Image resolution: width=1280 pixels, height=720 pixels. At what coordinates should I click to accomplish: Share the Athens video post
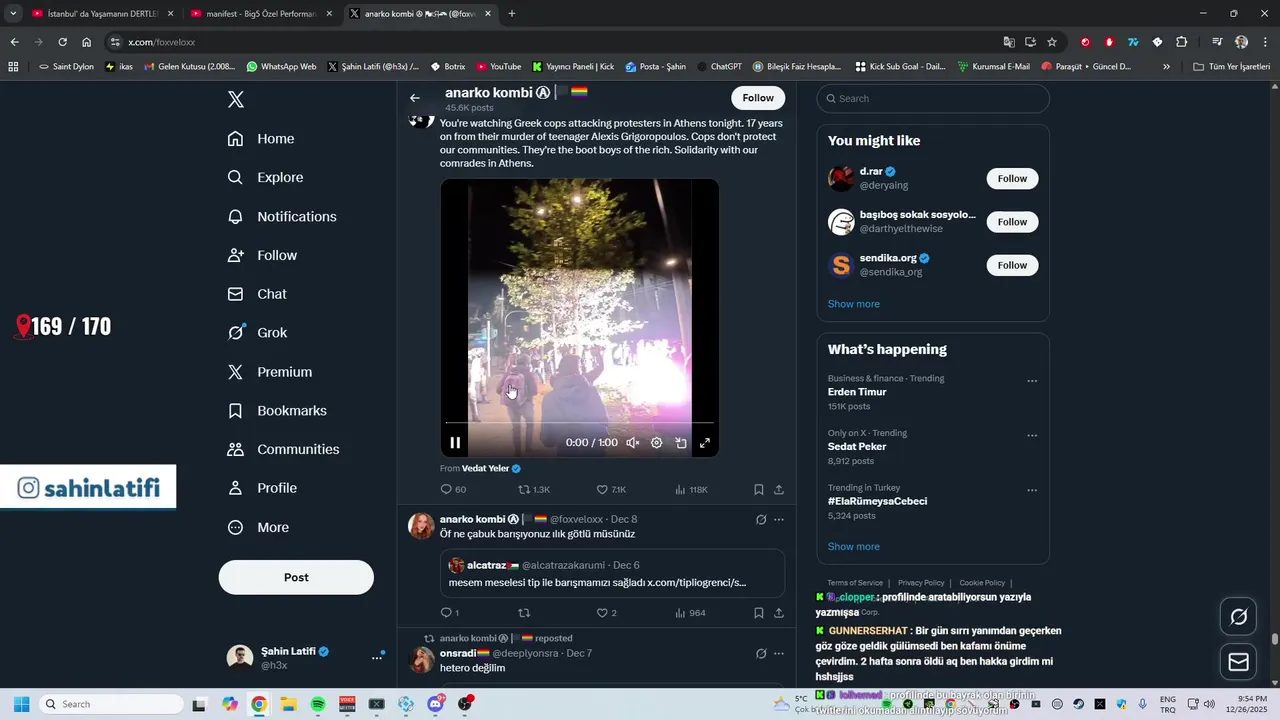tap(779, 490)
